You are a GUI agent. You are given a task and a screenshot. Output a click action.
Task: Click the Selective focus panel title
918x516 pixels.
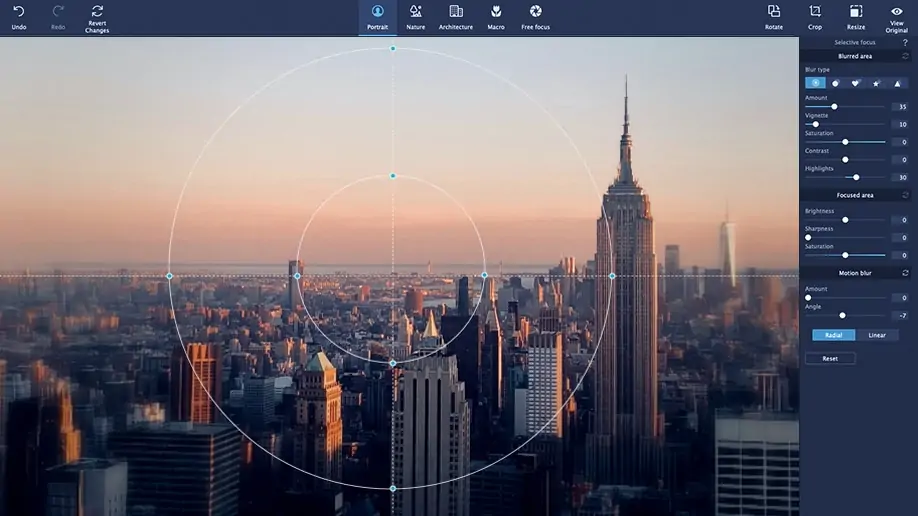click(x=855, y=42)
